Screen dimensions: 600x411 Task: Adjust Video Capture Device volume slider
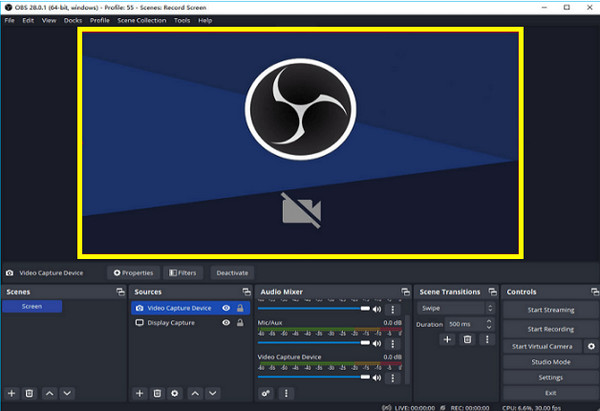click(314, 377)
